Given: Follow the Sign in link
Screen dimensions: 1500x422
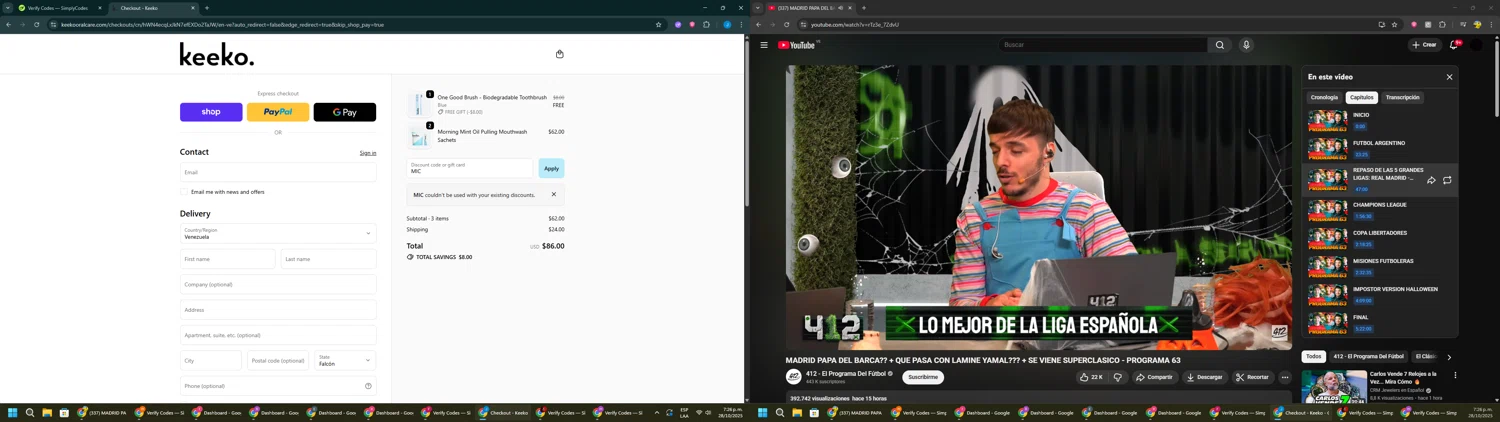Looking at the screenshot, I should (x=368, y=153).
